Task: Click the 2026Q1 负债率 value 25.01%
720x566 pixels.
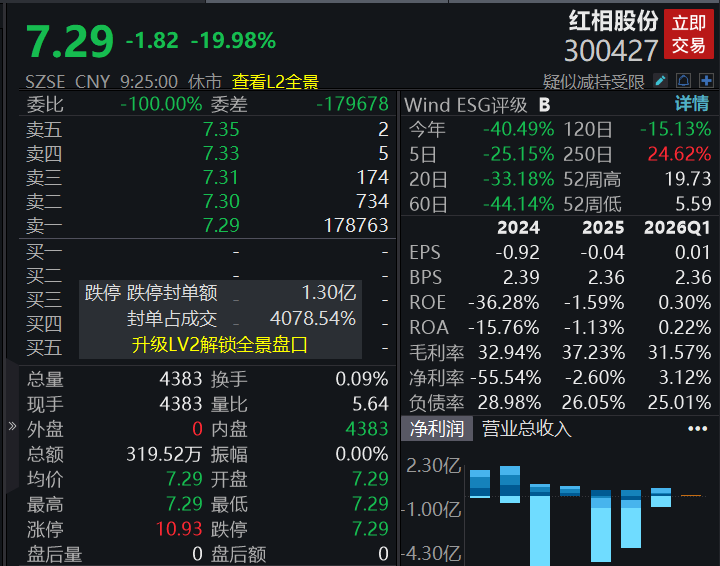Action: point(679,403)
